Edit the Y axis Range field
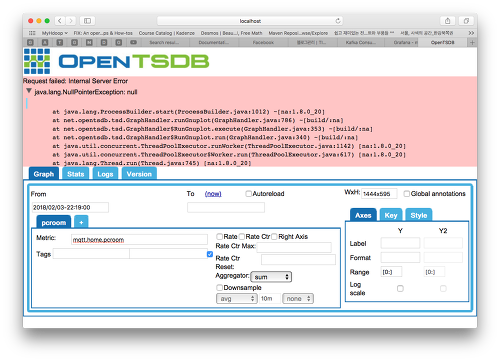Viewport: 500px width, 361px height. (391, 272)
